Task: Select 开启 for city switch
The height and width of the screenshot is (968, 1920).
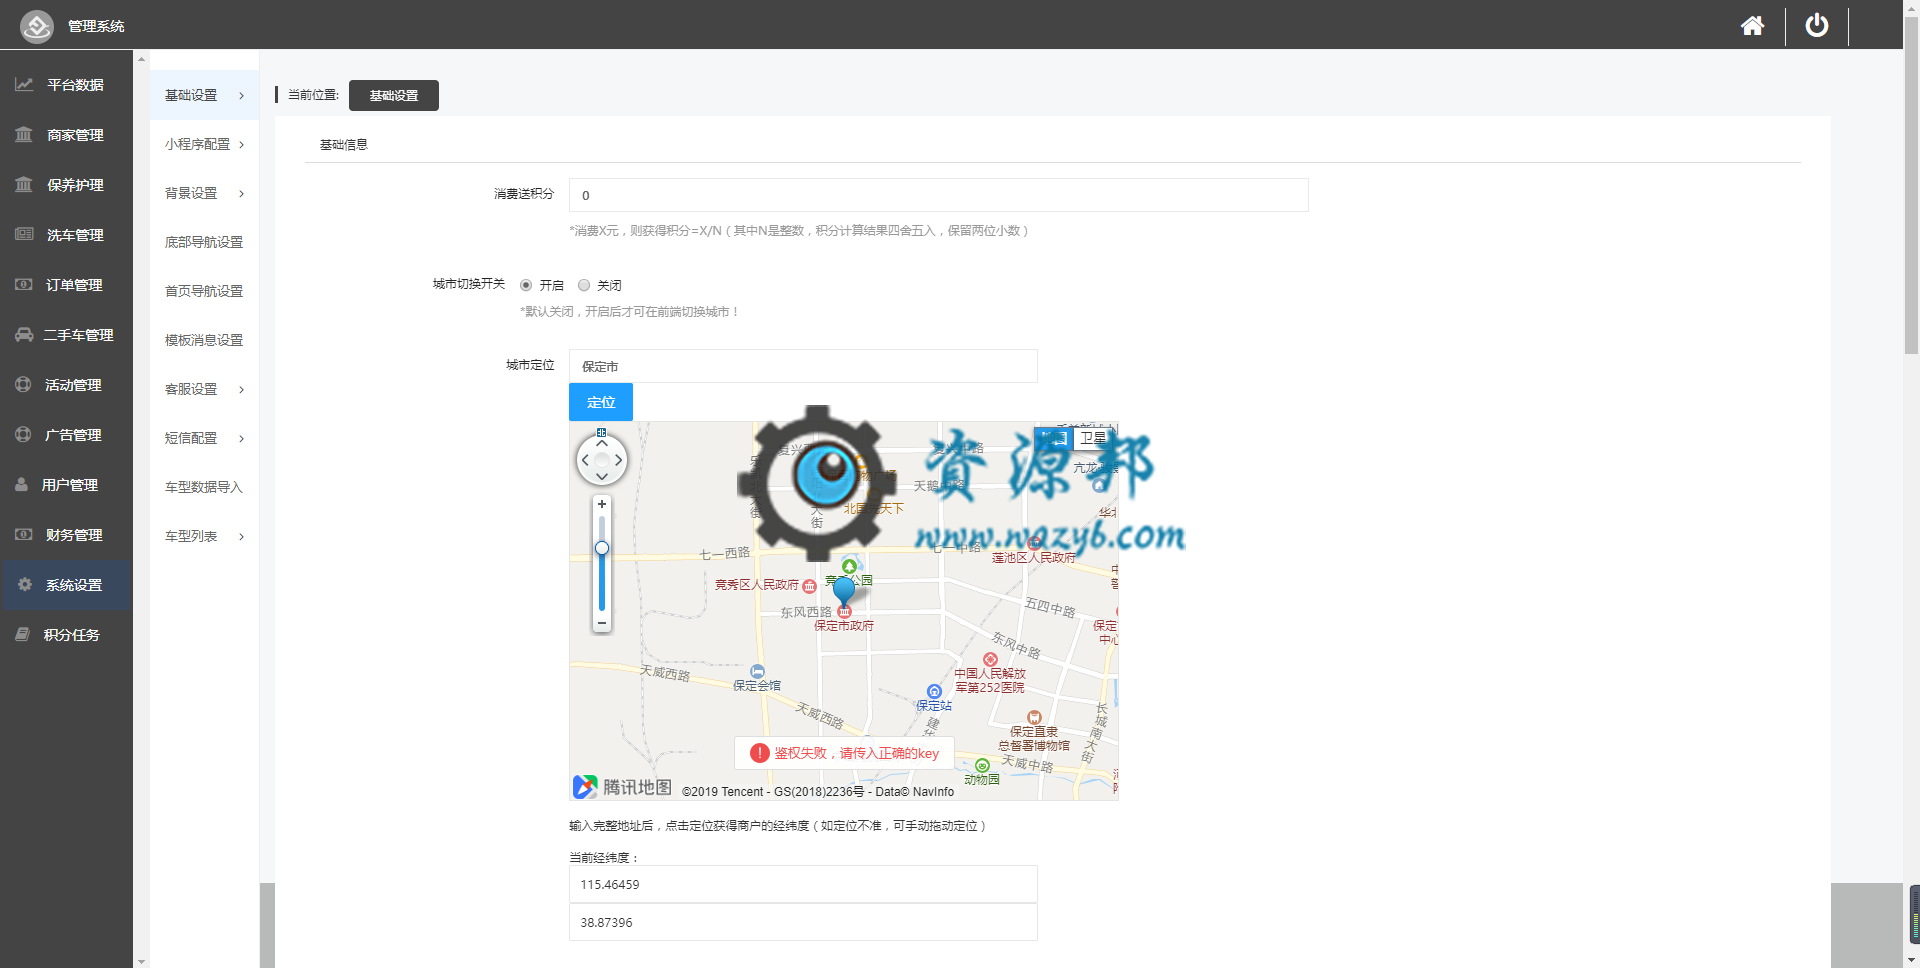Action: (x=526, y=285)
